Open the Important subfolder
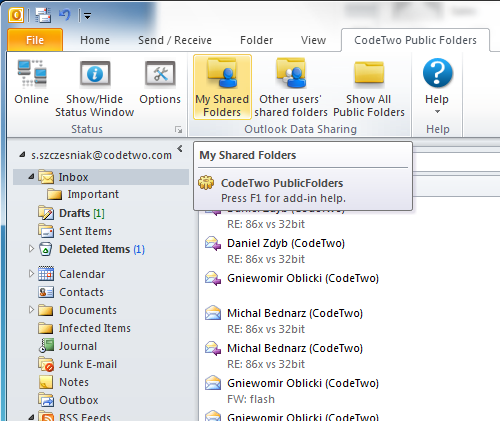The height and width of the screenshot is (421, 500). [x=93, y=194]
